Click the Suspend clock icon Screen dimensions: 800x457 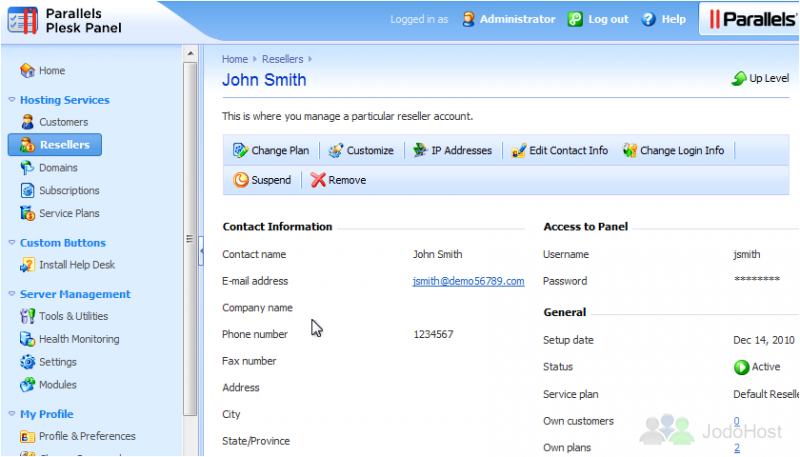(x=240, y=180)
